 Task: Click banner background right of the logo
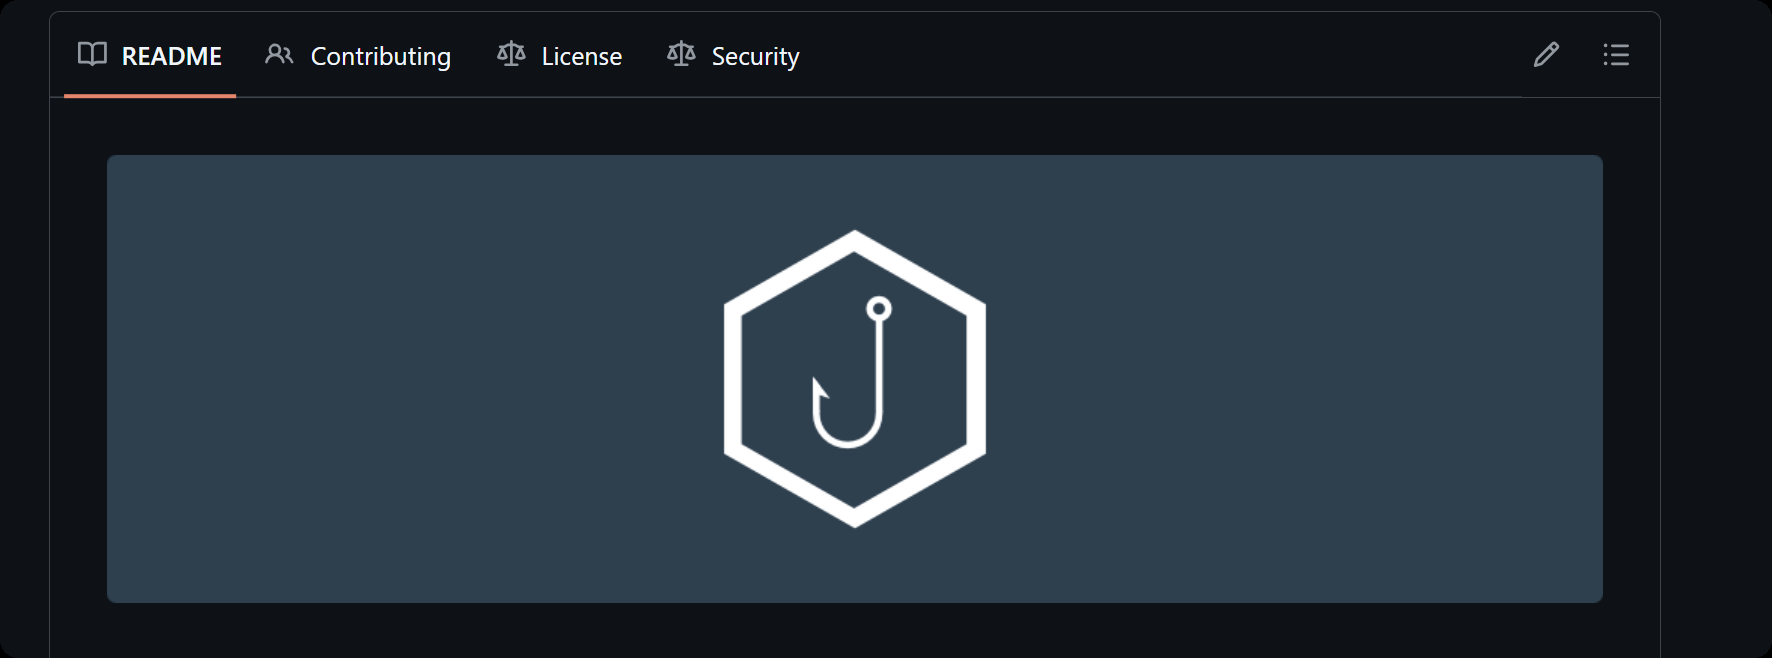pos(1300,379)
